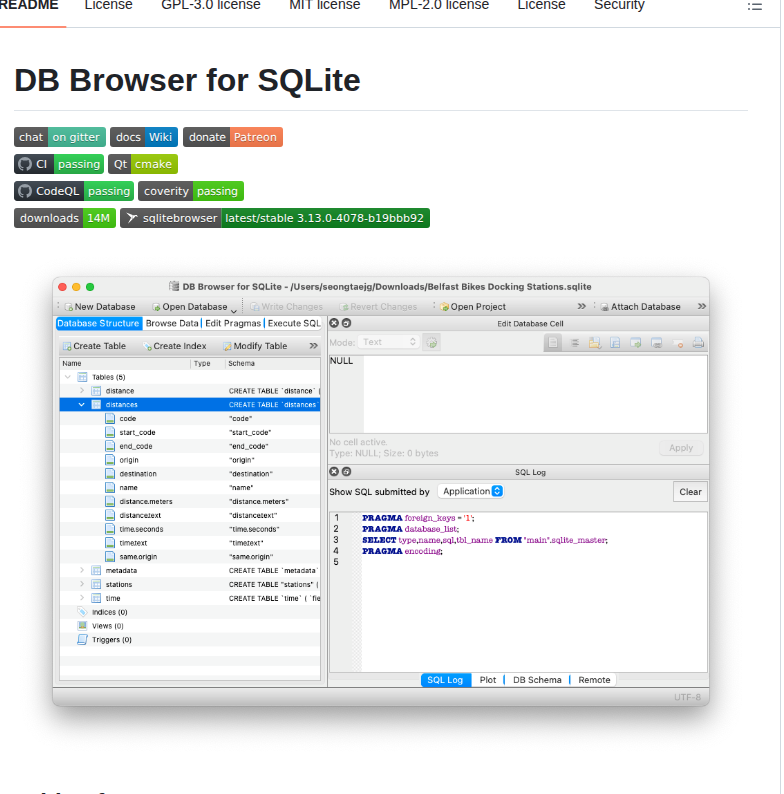Screen dimensions: 784x794
Task: Undock the Edit Database Cell panel
Action: click(x=346, y=323)
